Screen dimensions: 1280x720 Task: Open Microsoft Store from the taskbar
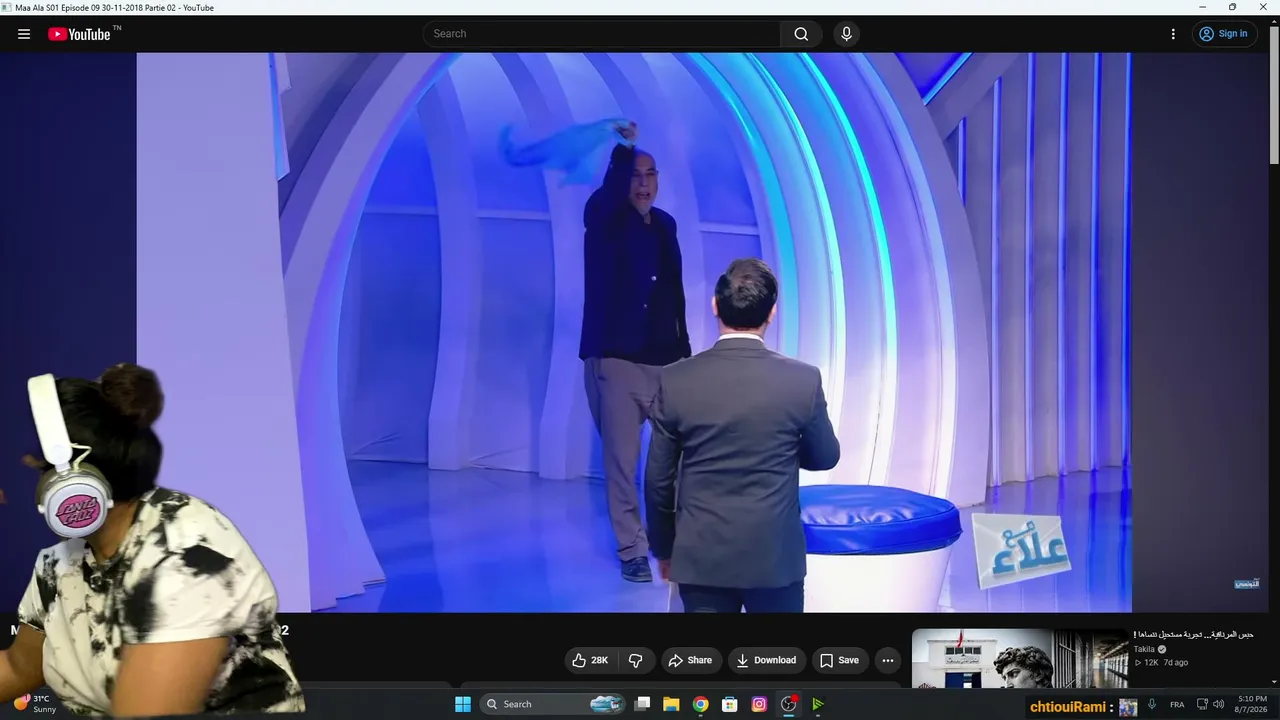(x=730, y=704)
